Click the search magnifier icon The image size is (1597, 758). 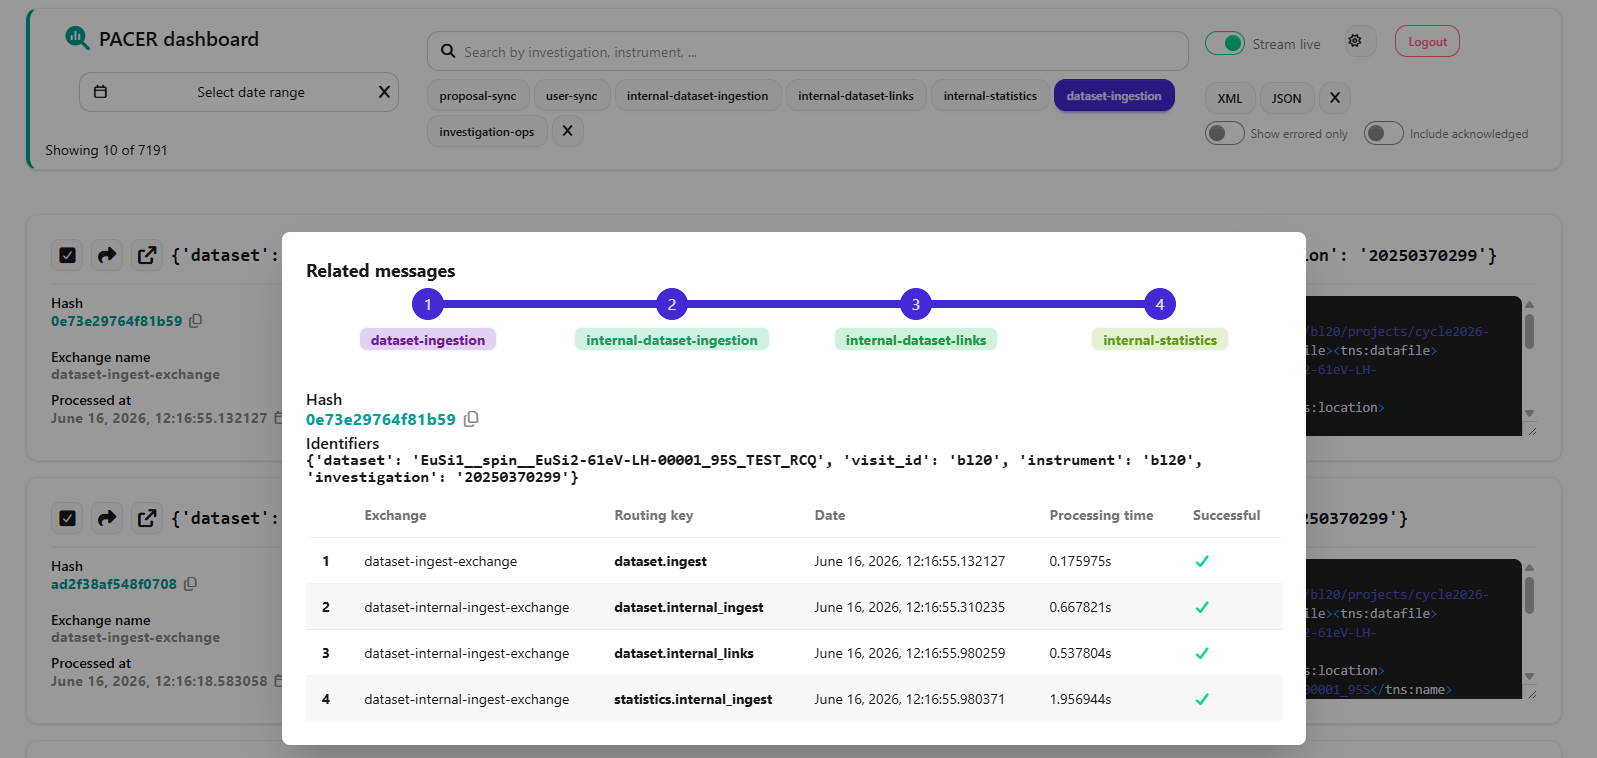coord(447,52)
